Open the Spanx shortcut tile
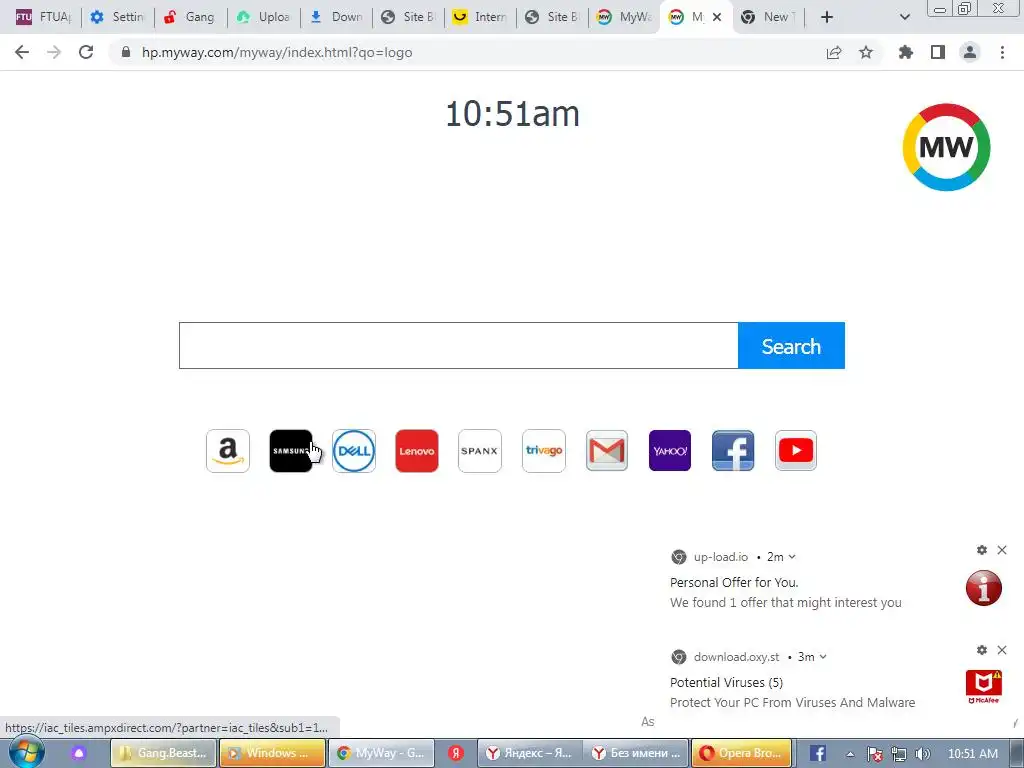Screen dimensions: 1024x768 (480, 451)
